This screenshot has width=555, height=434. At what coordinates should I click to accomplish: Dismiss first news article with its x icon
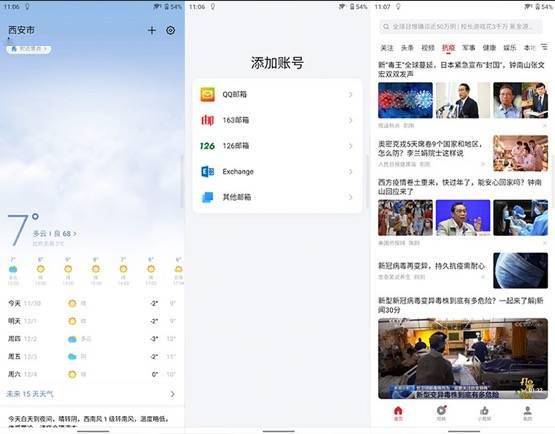coord(545,126)
